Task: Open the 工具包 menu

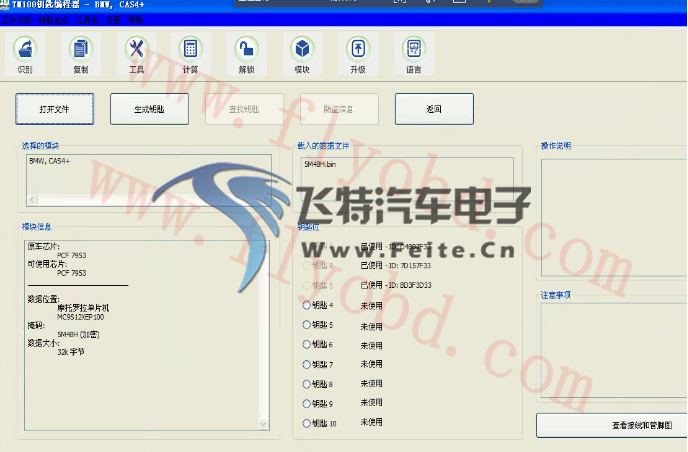Action: [87, 20]
